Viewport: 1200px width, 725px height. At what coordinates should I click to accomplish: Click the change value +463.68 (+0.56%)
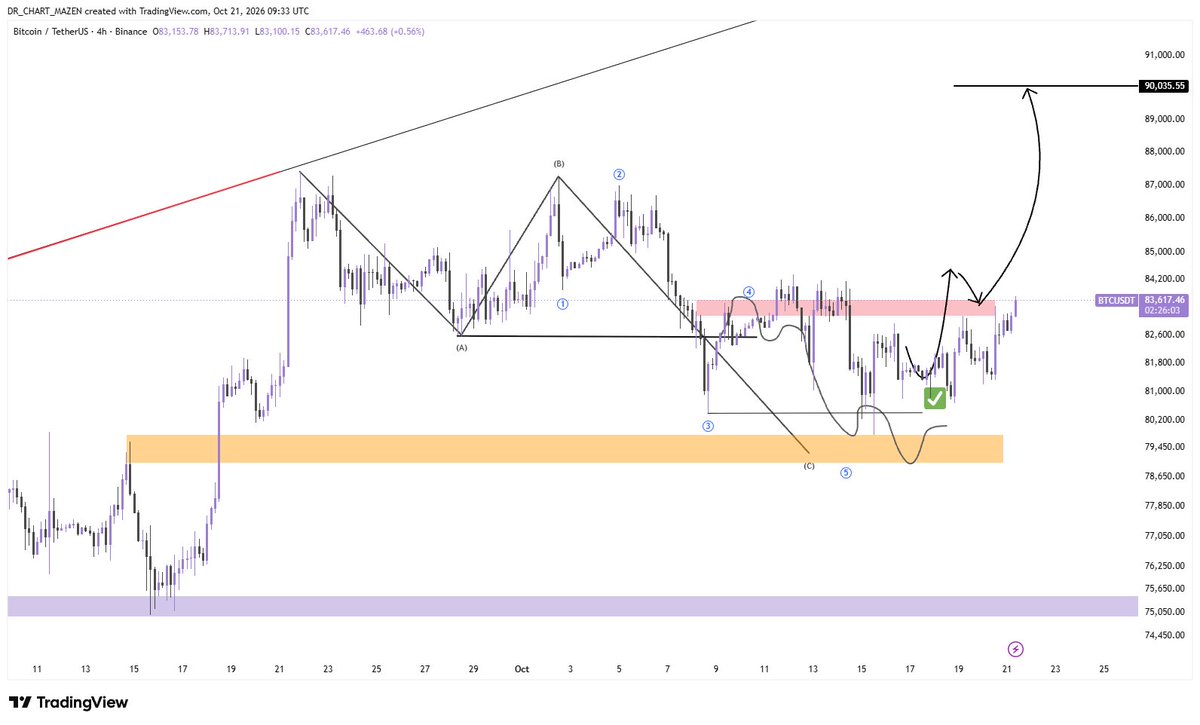point(390,32)
